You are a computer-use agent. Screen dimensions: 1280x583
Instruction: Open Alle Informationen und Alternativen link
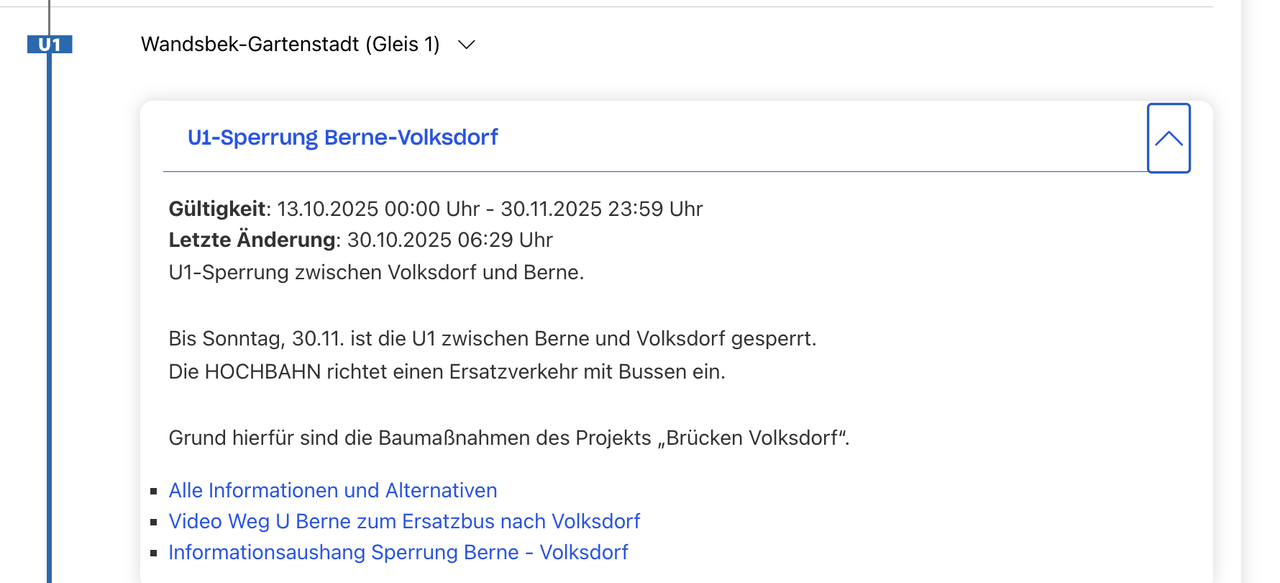tap(332, 490)
